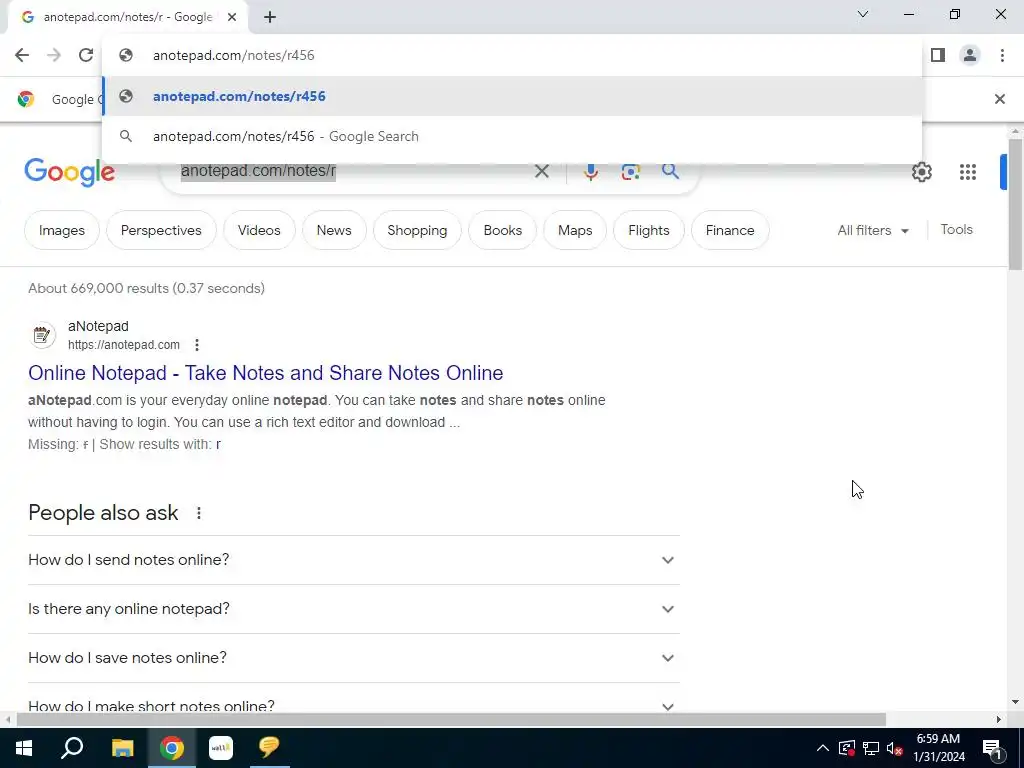Screen dimensions: 1024x768
Task: Choose the Google Search suggestion for anotepad.com/notes/r456
Action: (512, 136)
